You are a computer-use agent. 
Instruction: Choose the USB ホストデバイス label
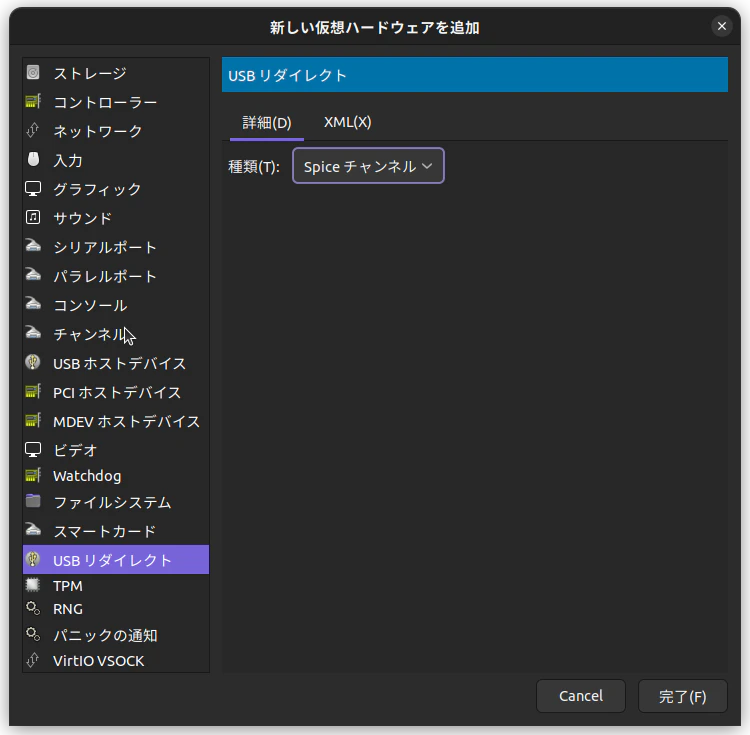120,363
